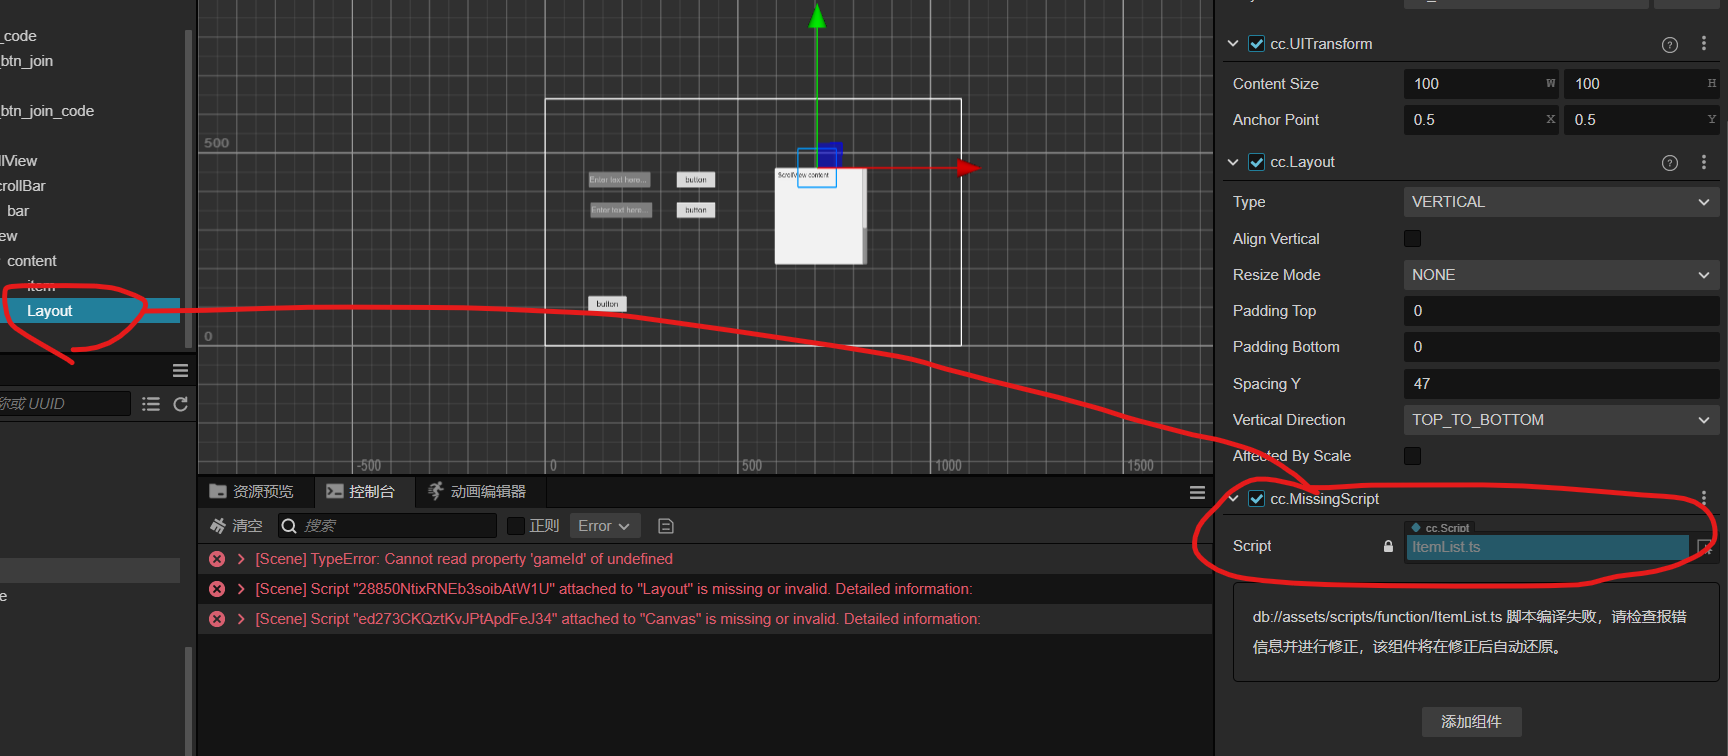Toggle the cc.MissingScript component checkbox
Image resolution: width=1728 pixels, height=756 pixels.
click(1257, 499)
